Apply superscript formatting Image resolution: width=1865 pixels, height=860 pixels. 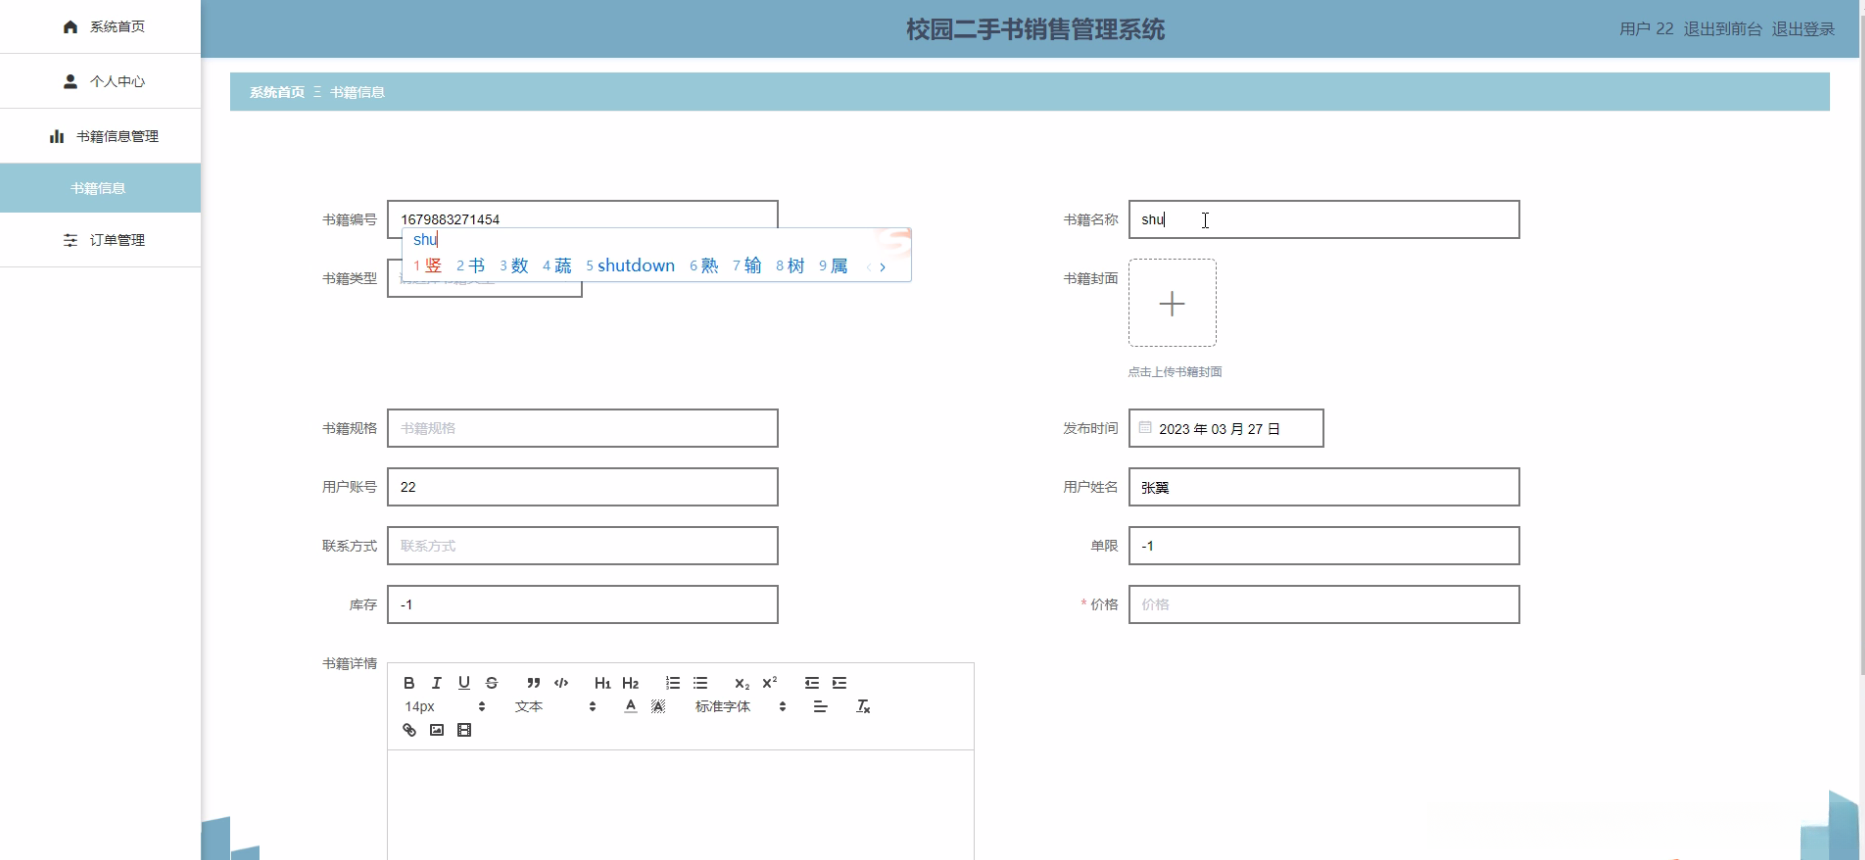point(769,683)
